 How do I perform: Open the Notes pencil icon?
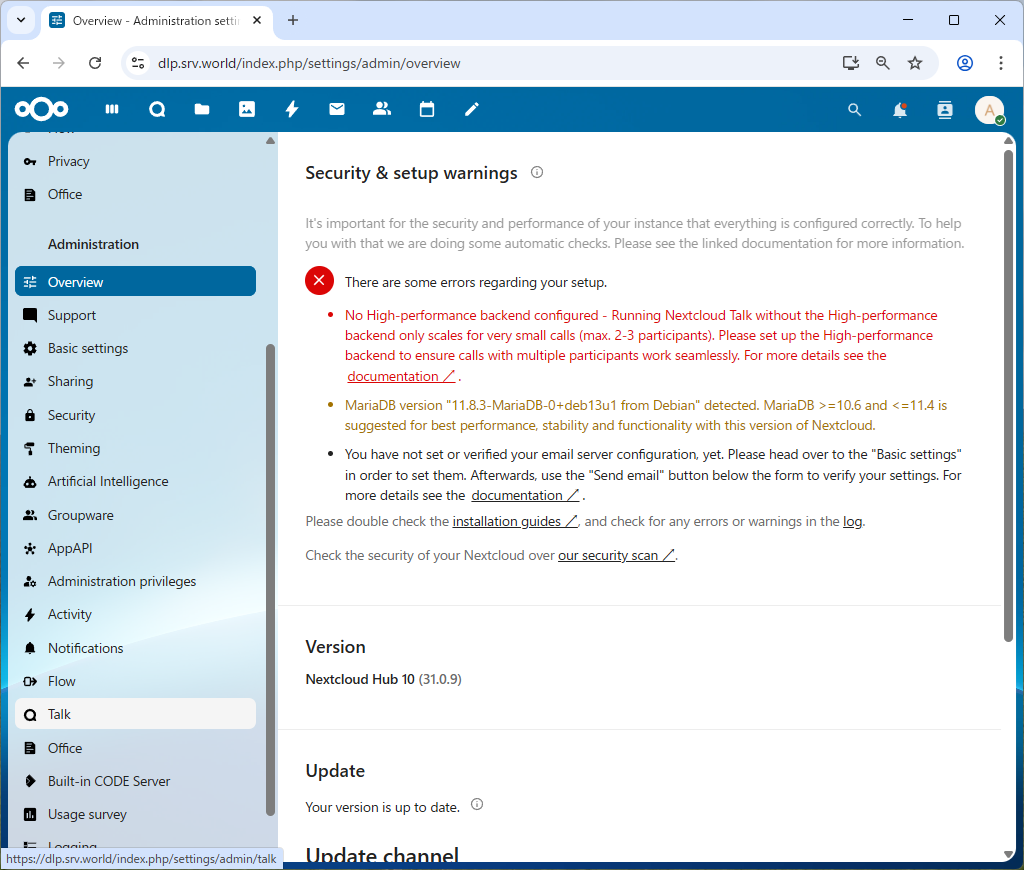point(472,110)
